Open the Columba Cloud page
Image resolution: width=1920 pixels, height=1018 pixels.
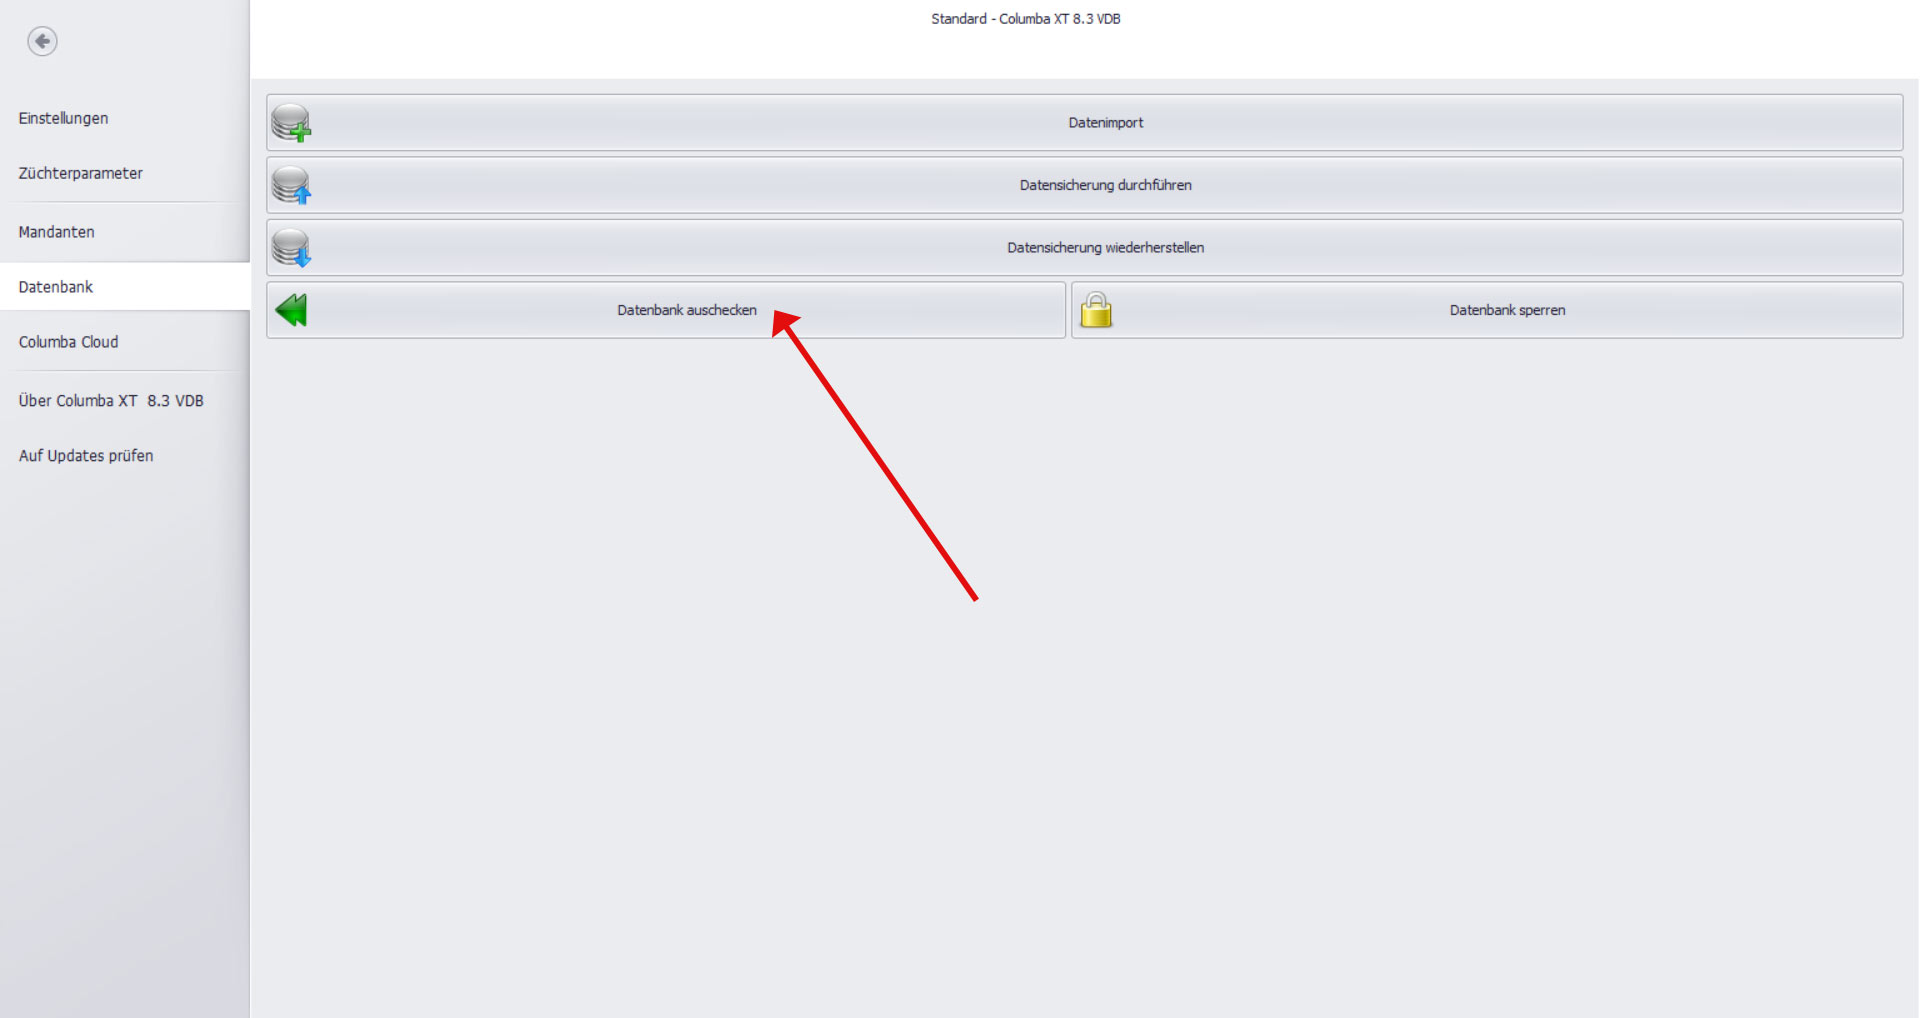(68, 342)
